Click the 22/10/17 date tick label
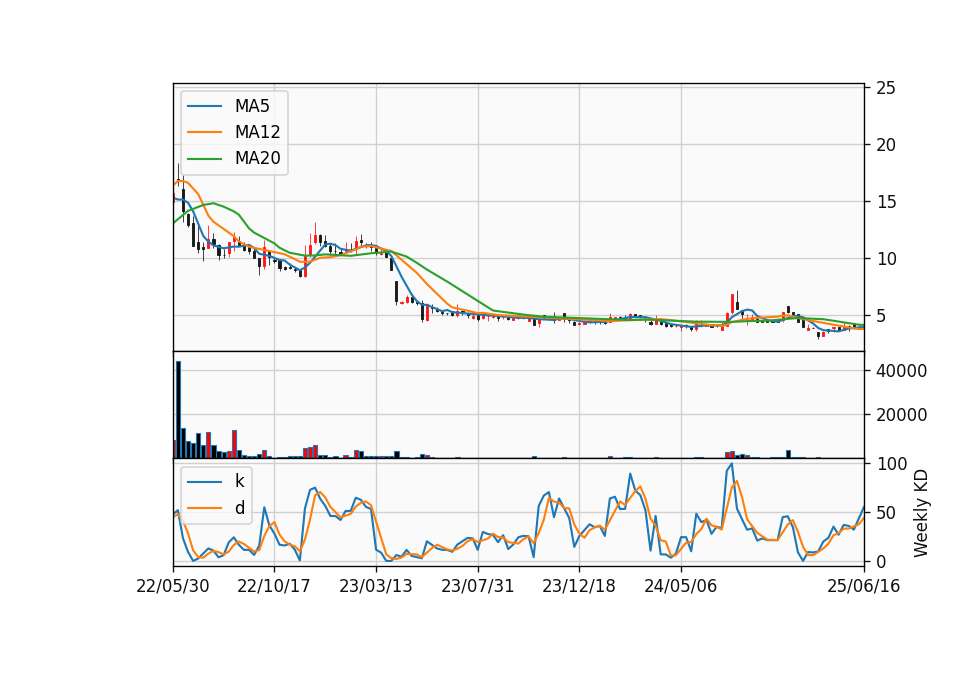The image size is (960, 690). tap(274, 586)
